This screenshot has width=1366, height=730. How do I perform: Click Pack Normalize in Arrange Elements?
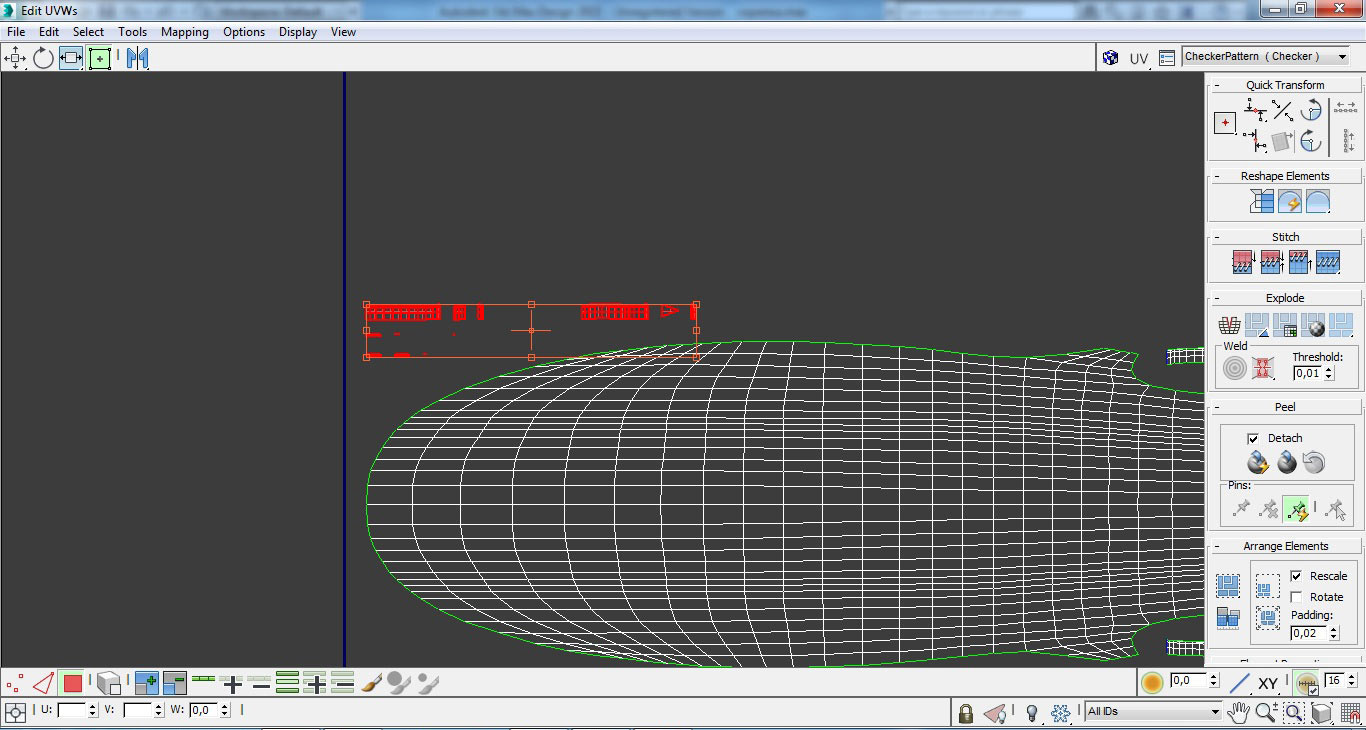click(x=1267, y=587)
